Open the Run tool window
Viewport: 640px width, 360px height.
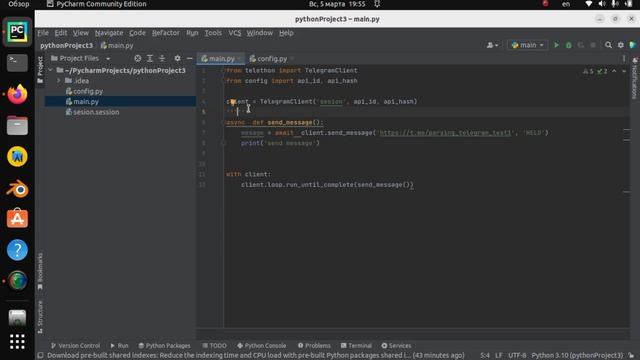point(119,345)
